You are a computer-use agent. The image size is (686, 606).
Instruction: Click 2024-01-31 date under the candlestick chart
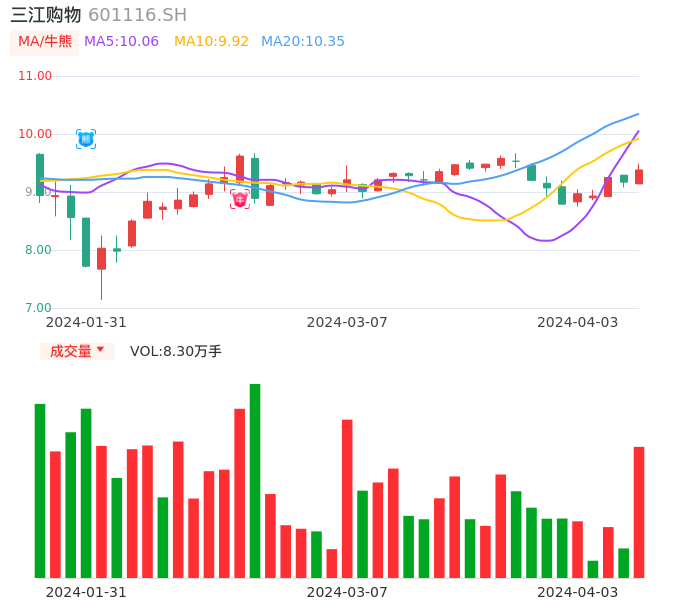click(x=86, y=322)
